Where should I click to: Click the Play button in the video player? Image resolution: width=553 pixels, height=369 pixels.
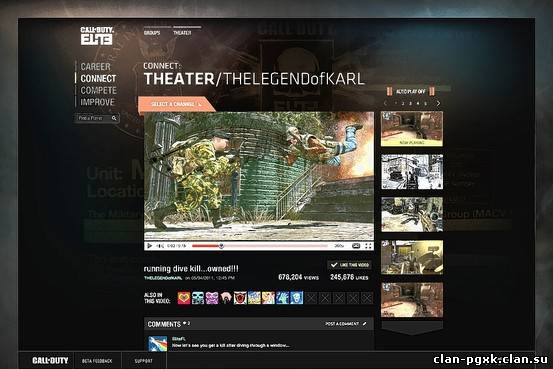click(x=150, y=246)
